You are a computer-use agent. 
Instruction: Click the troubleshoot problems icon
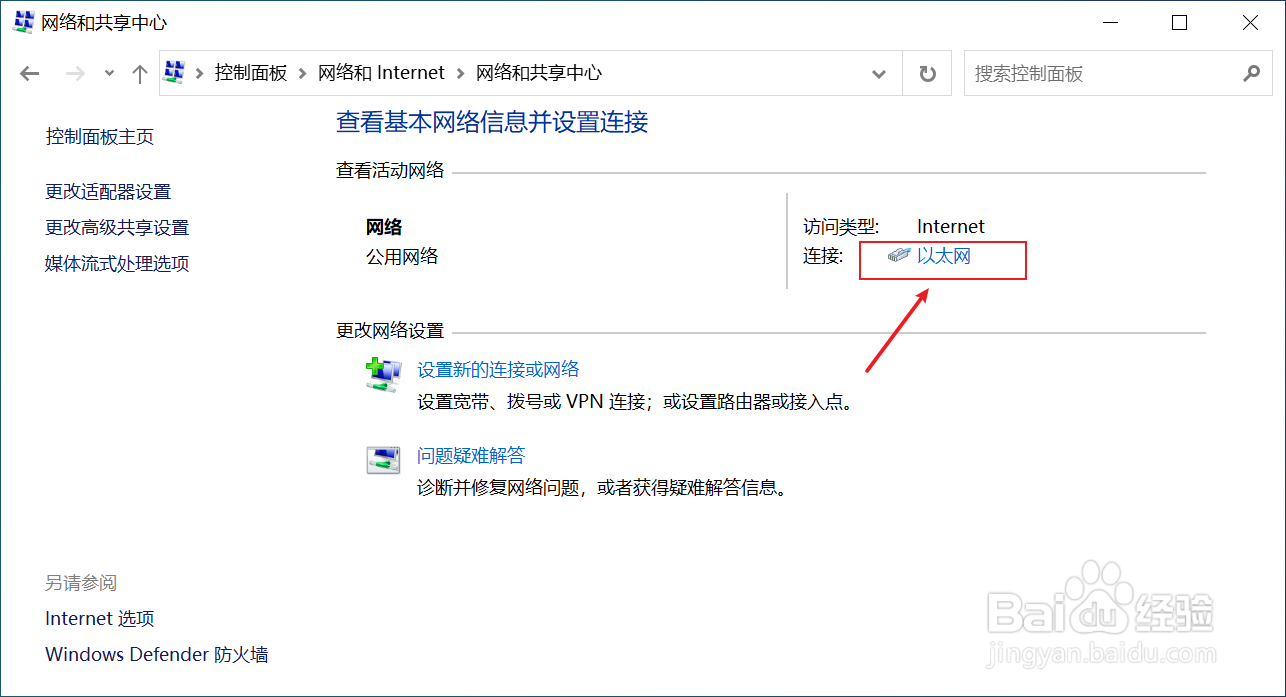pyautogui.click(x=383, y=461)
